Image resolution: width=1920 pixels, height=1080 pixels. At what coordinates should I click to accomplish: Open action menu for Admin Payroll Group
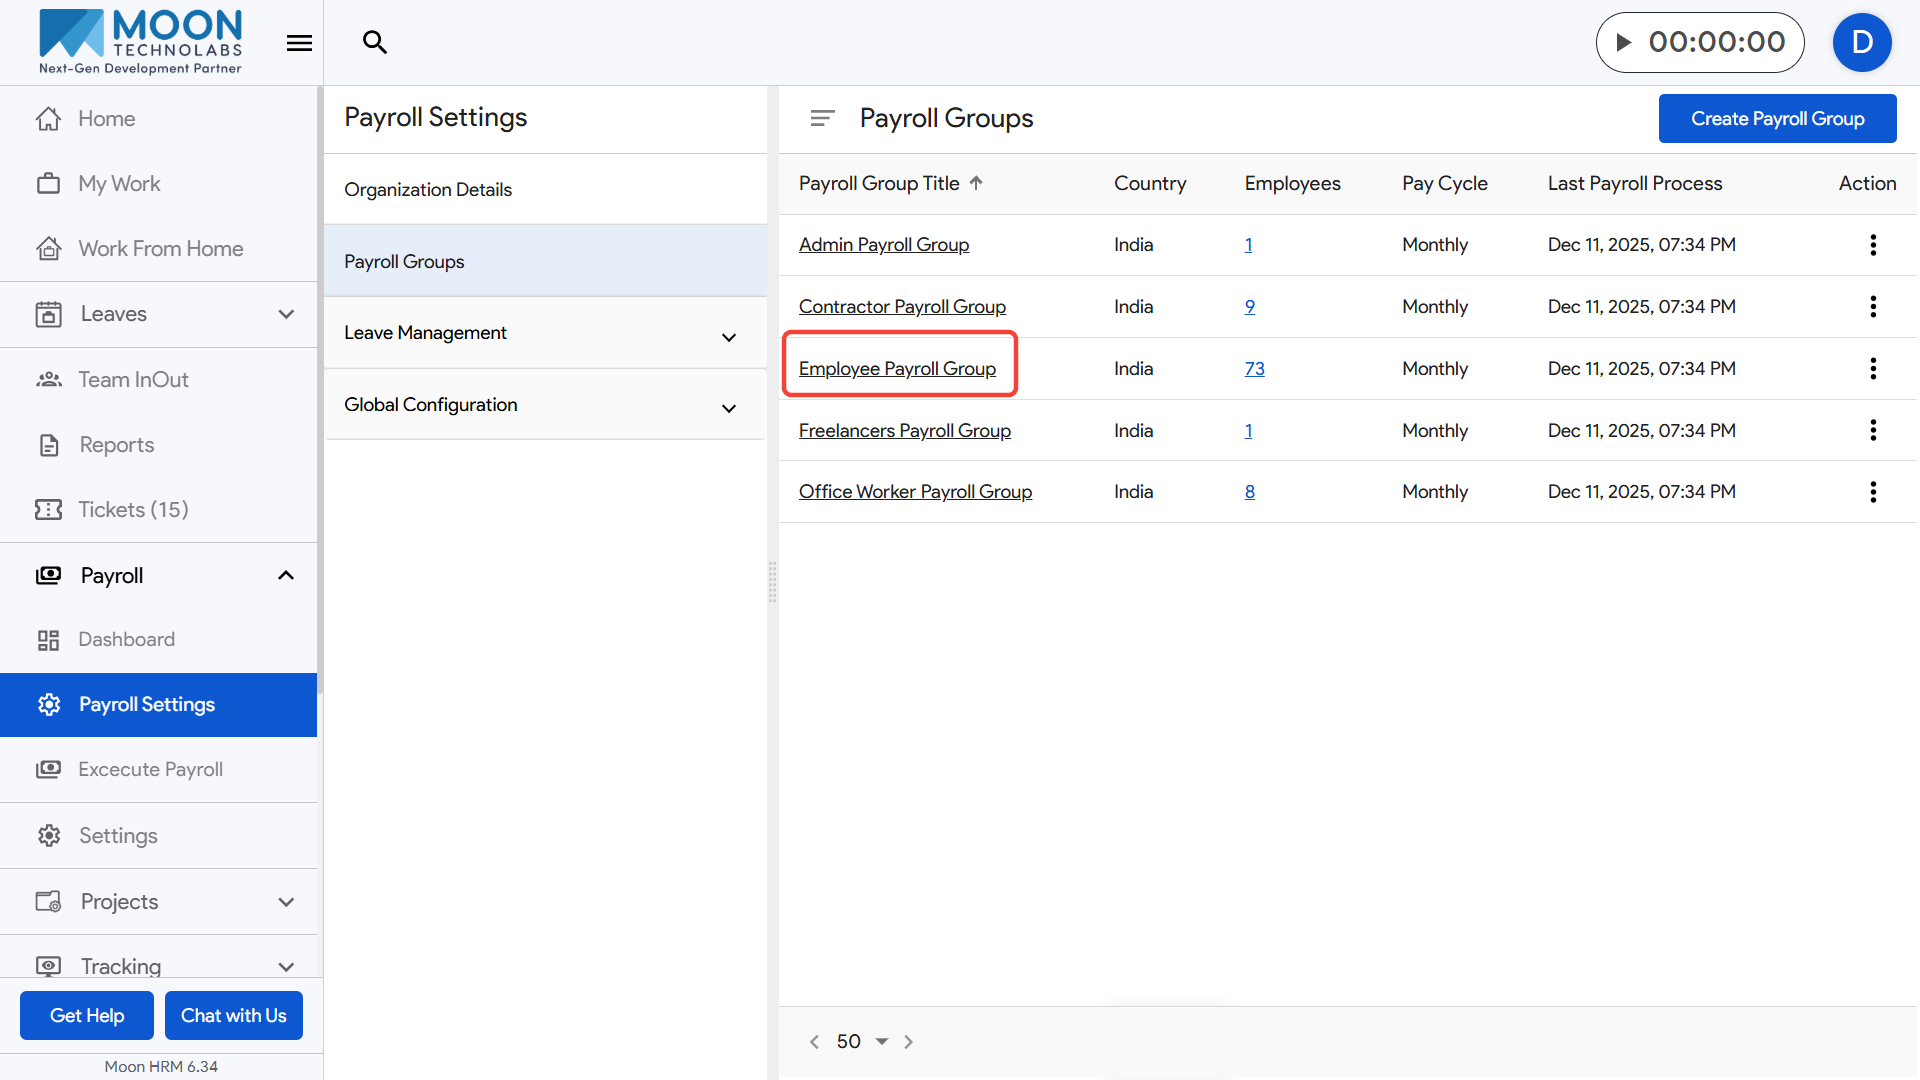click(1872, 245)
